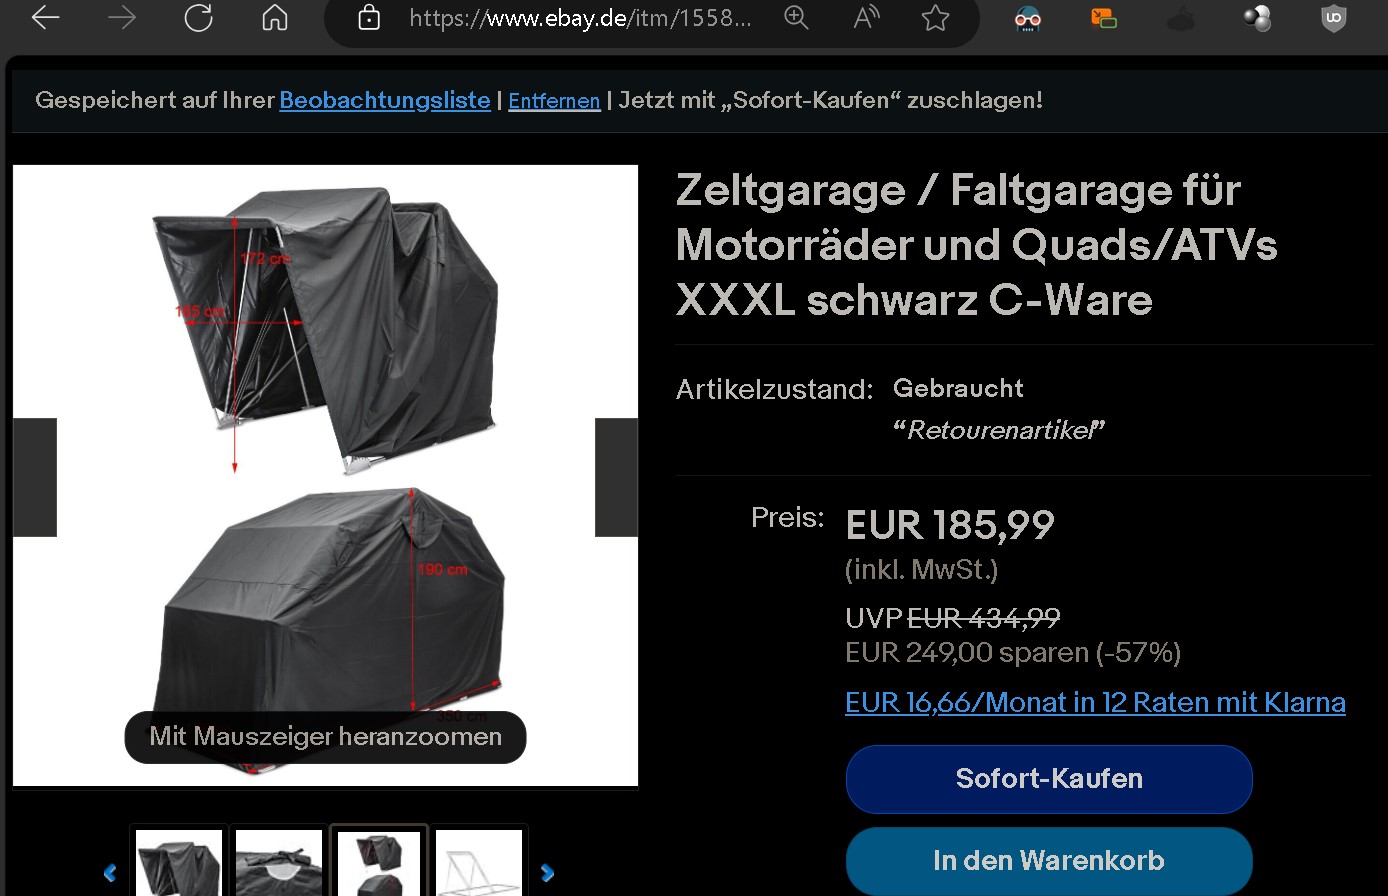Viewport: 1388px width, 896px height.
Task: Buy now with Sofort-Kaufen button
Action: pyautogui.click(x=1049, y=779)
